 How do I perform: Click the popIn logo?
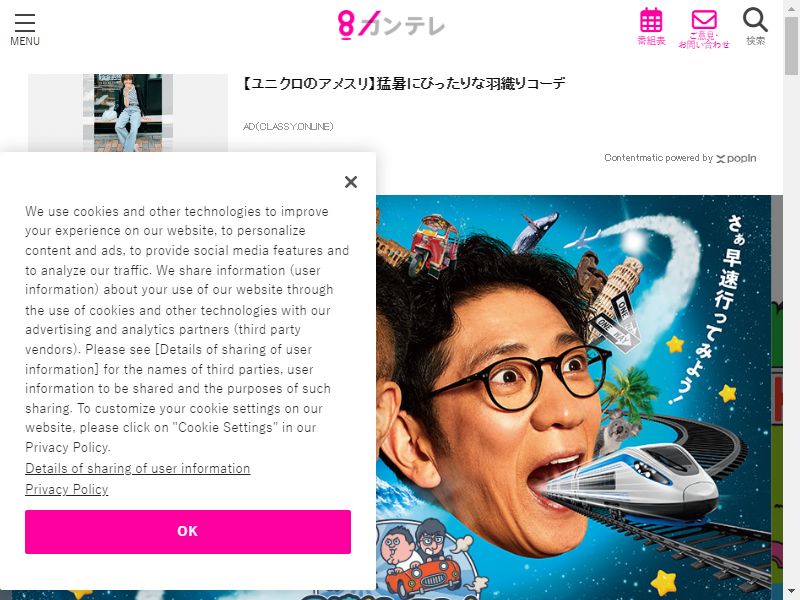736,158
